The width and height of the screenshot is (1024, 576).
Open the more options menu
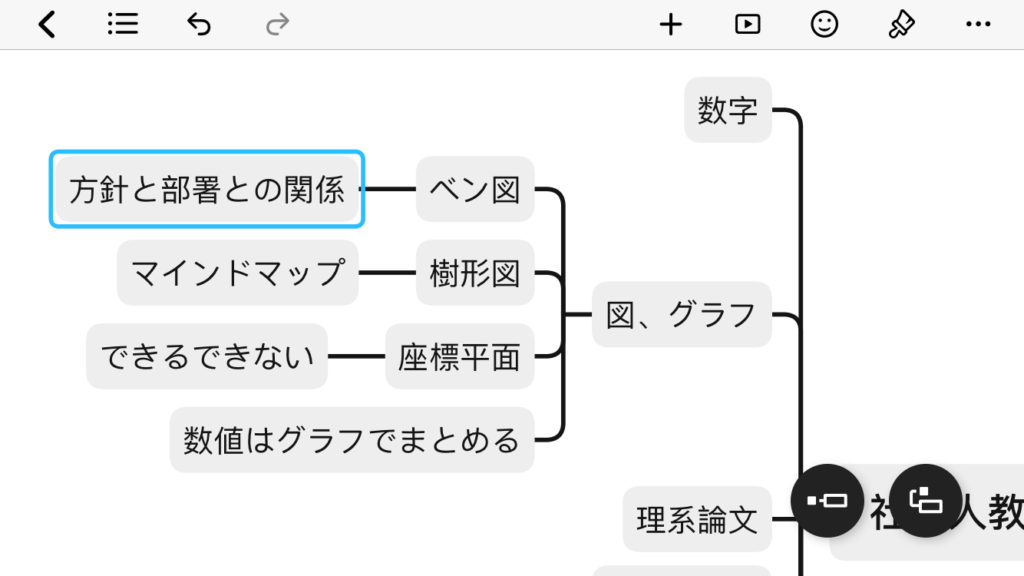(978, 24)
